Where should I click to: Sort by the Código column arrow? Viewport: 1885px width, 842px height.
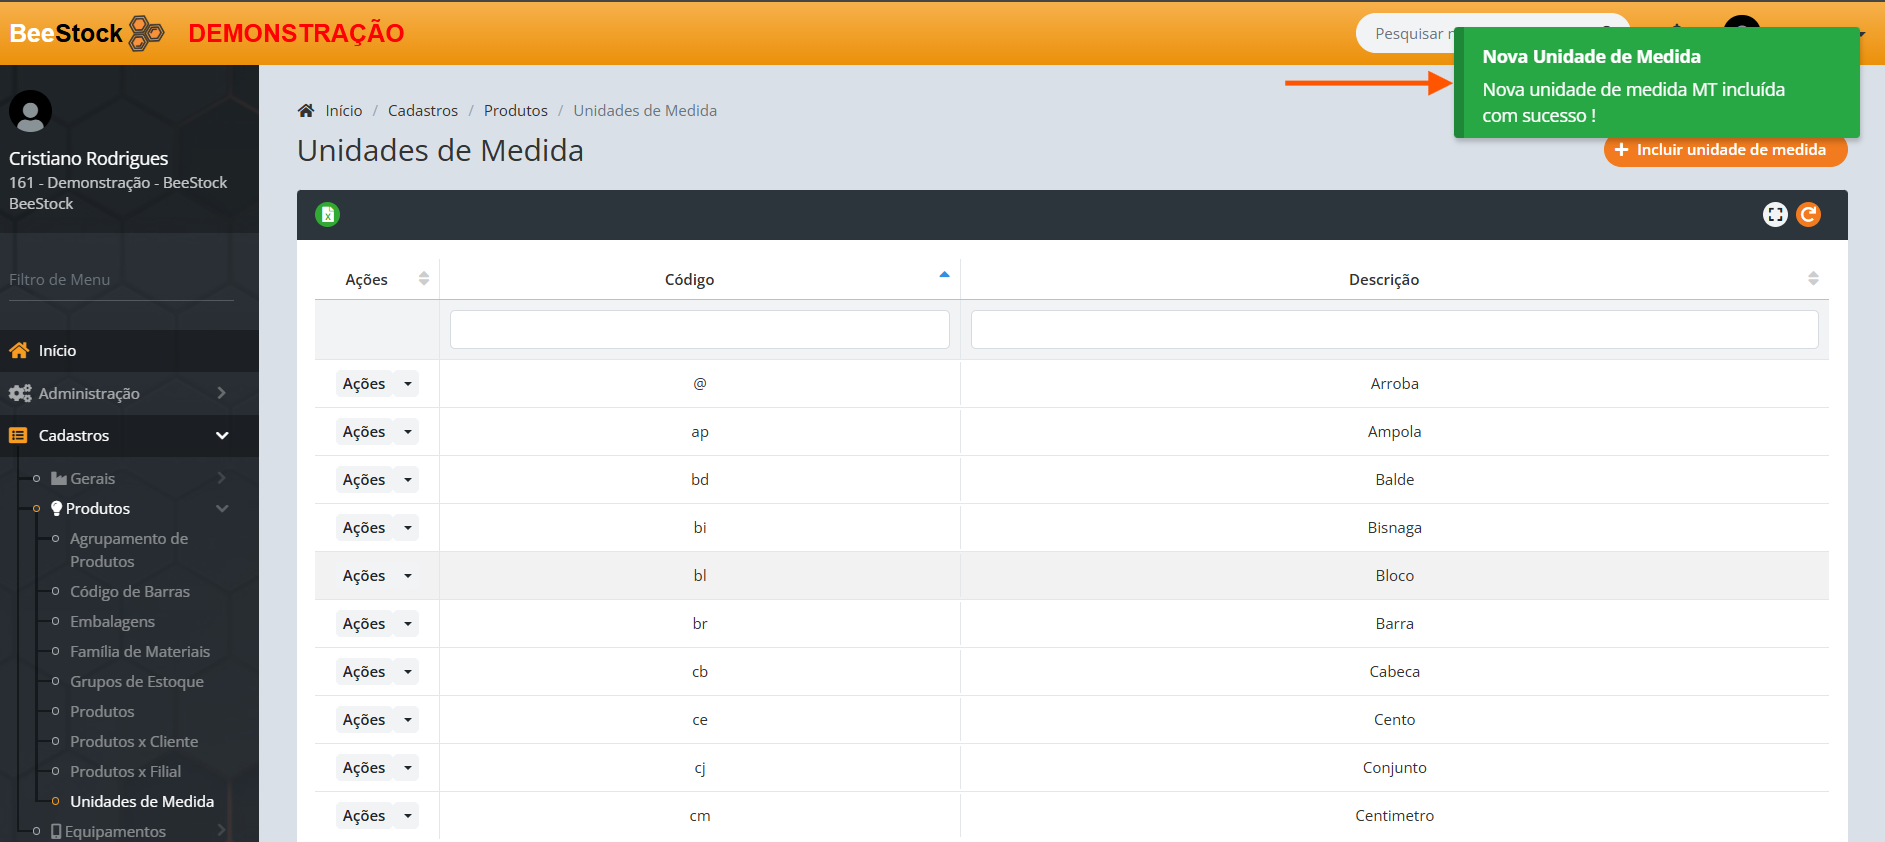(944, 276)
